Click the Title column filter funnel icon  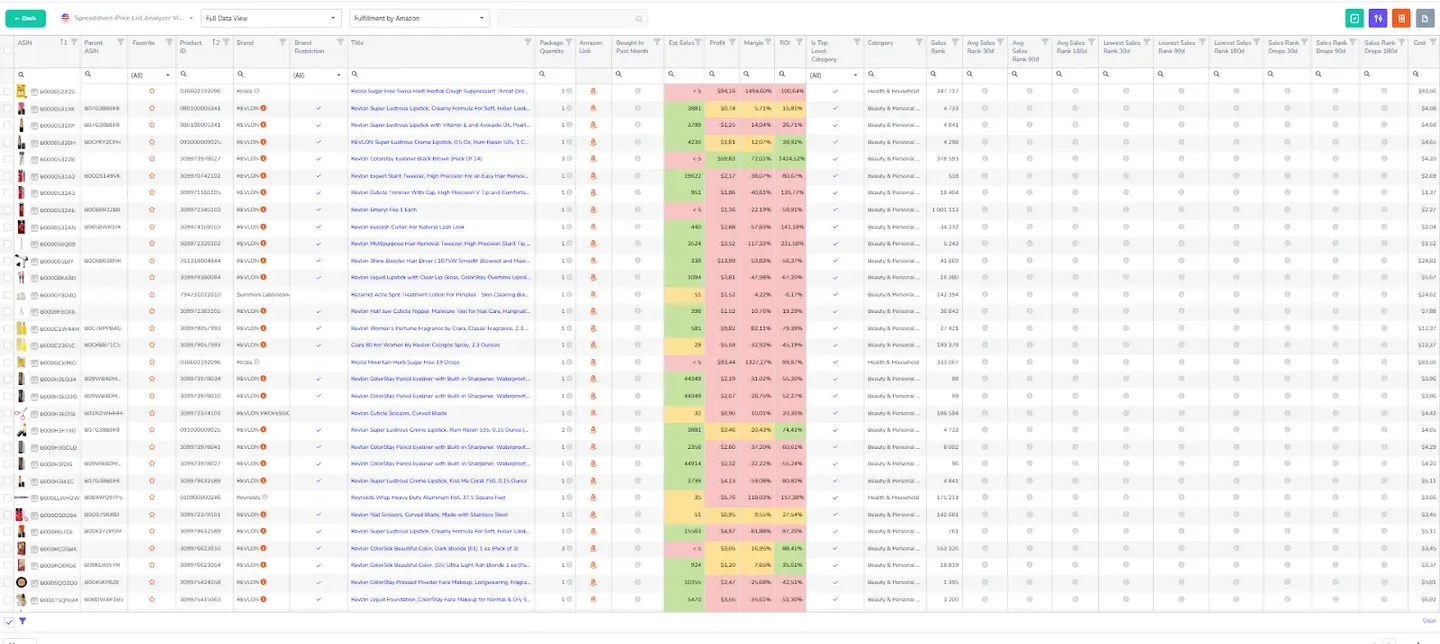[529, 42]
